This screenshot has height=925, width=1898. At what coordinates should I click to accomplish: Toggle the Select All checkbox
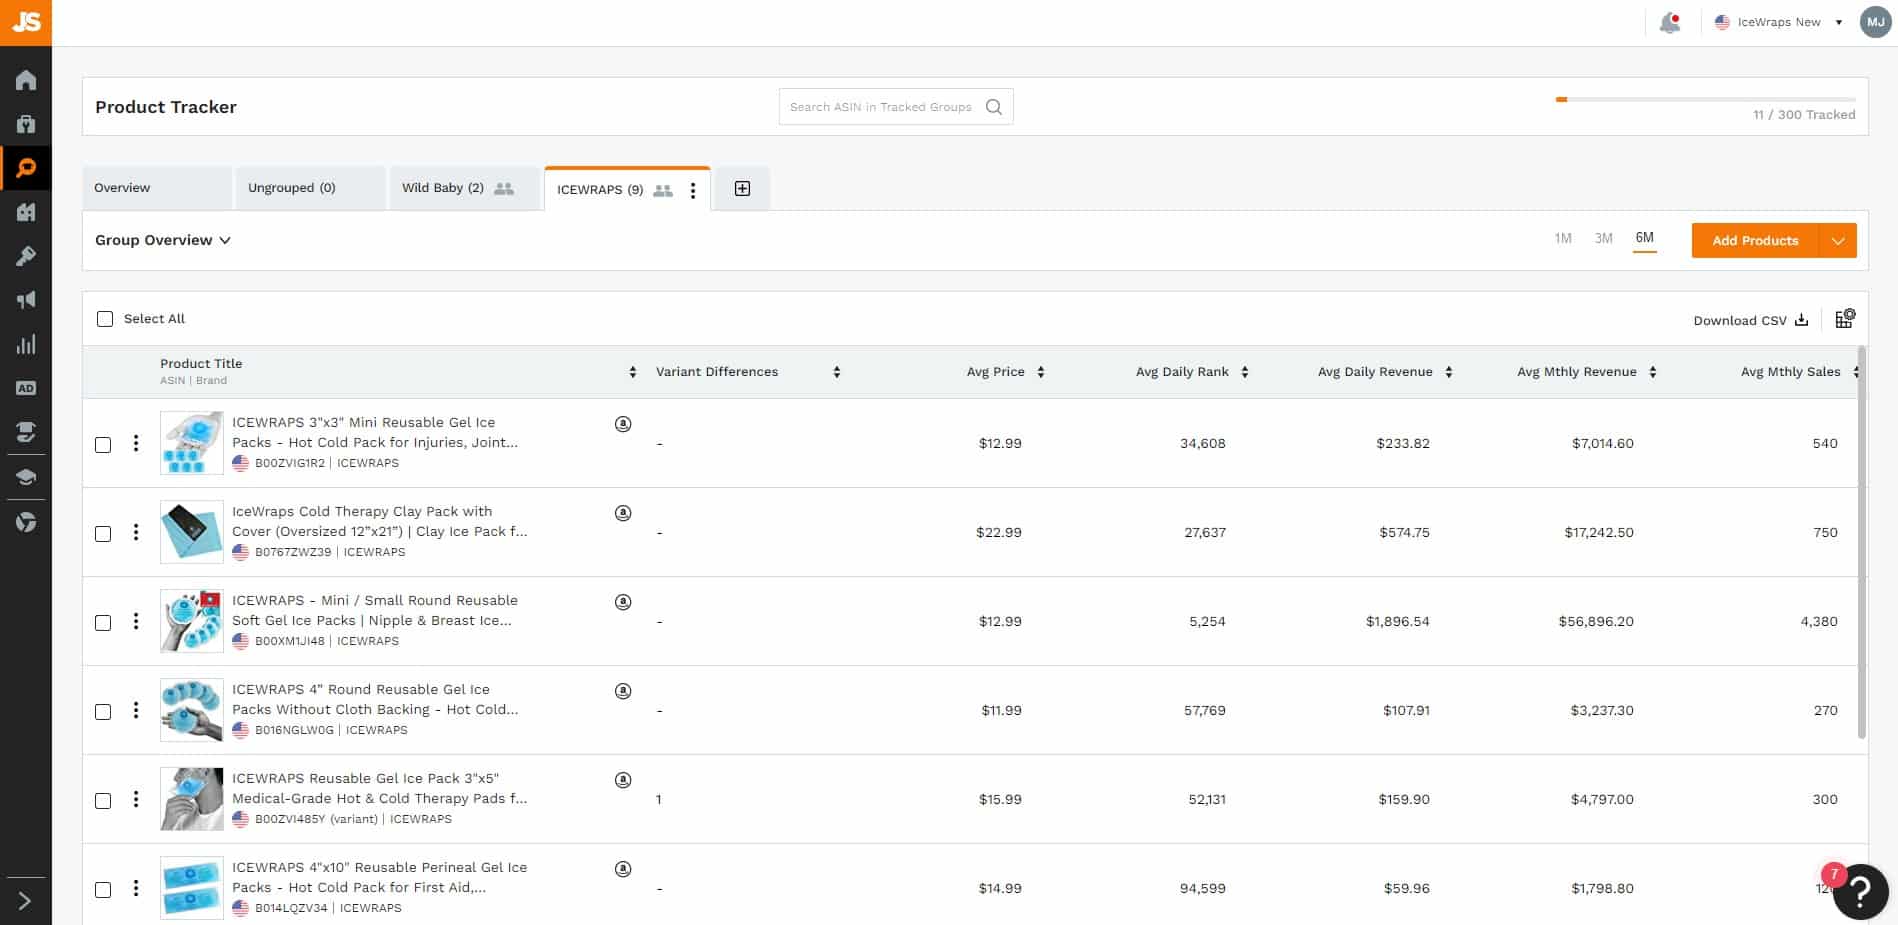[105, 319]
